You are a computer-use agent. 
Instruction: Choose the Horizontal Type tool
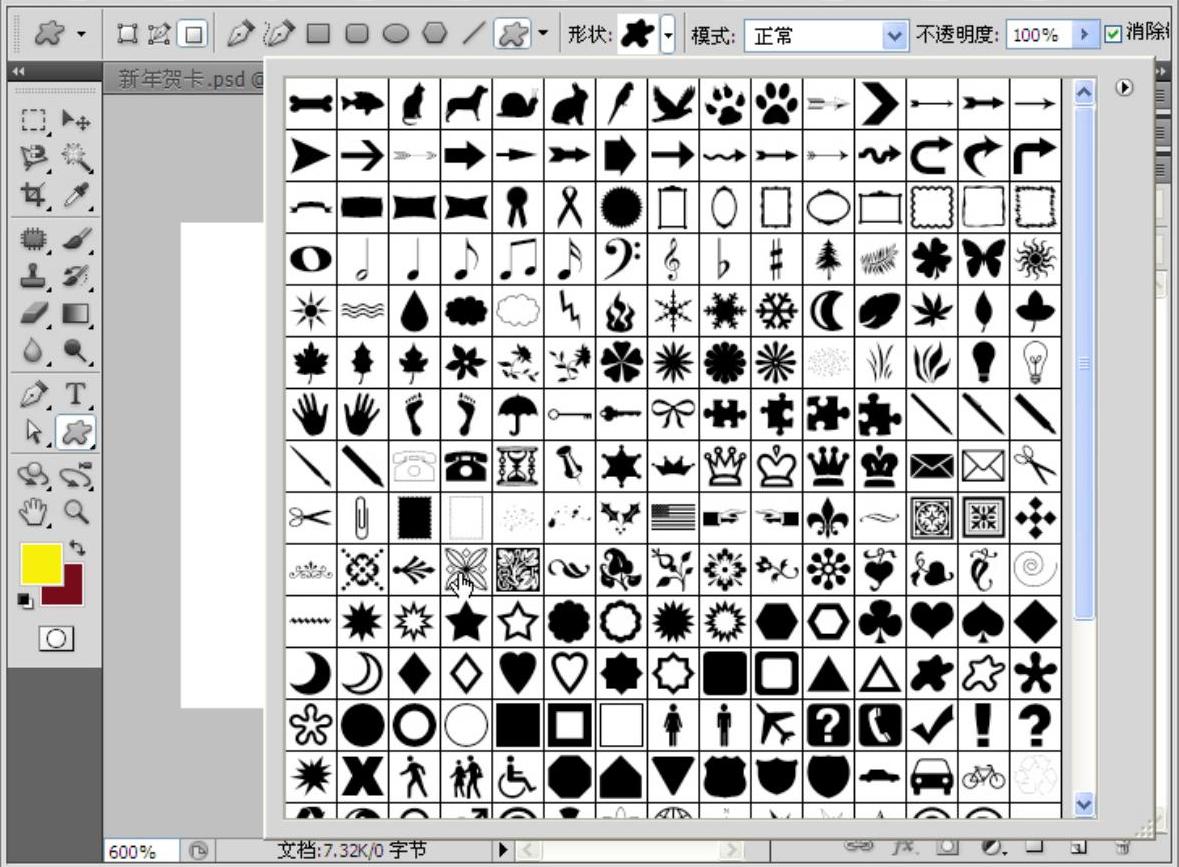(76, 394)
